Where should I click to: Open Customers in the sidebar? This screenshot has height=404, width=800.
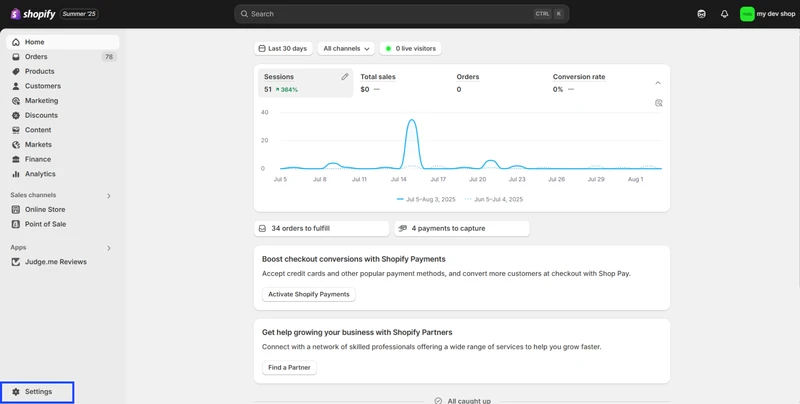[63, 86]
